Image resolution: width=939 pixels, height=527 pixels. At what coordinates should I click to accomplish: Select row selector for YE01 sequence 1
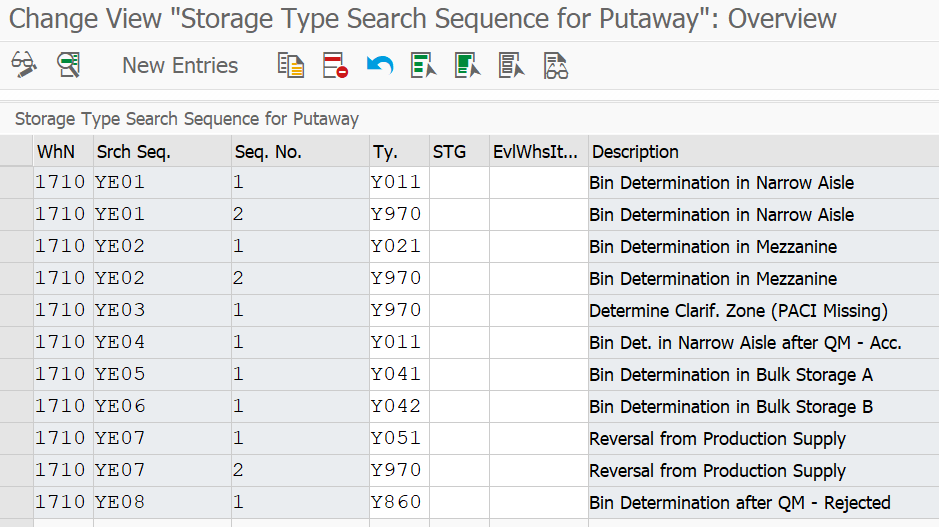(16, 182)
